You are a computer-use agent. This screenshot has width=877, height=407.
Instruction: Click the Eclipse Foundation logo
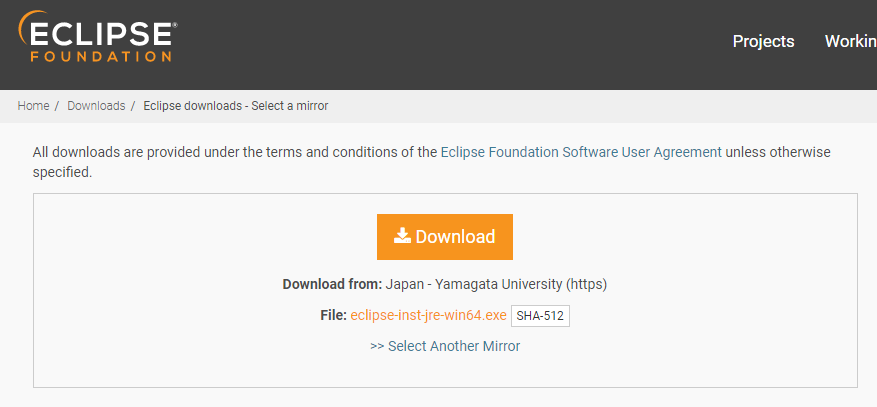[97, 40]
